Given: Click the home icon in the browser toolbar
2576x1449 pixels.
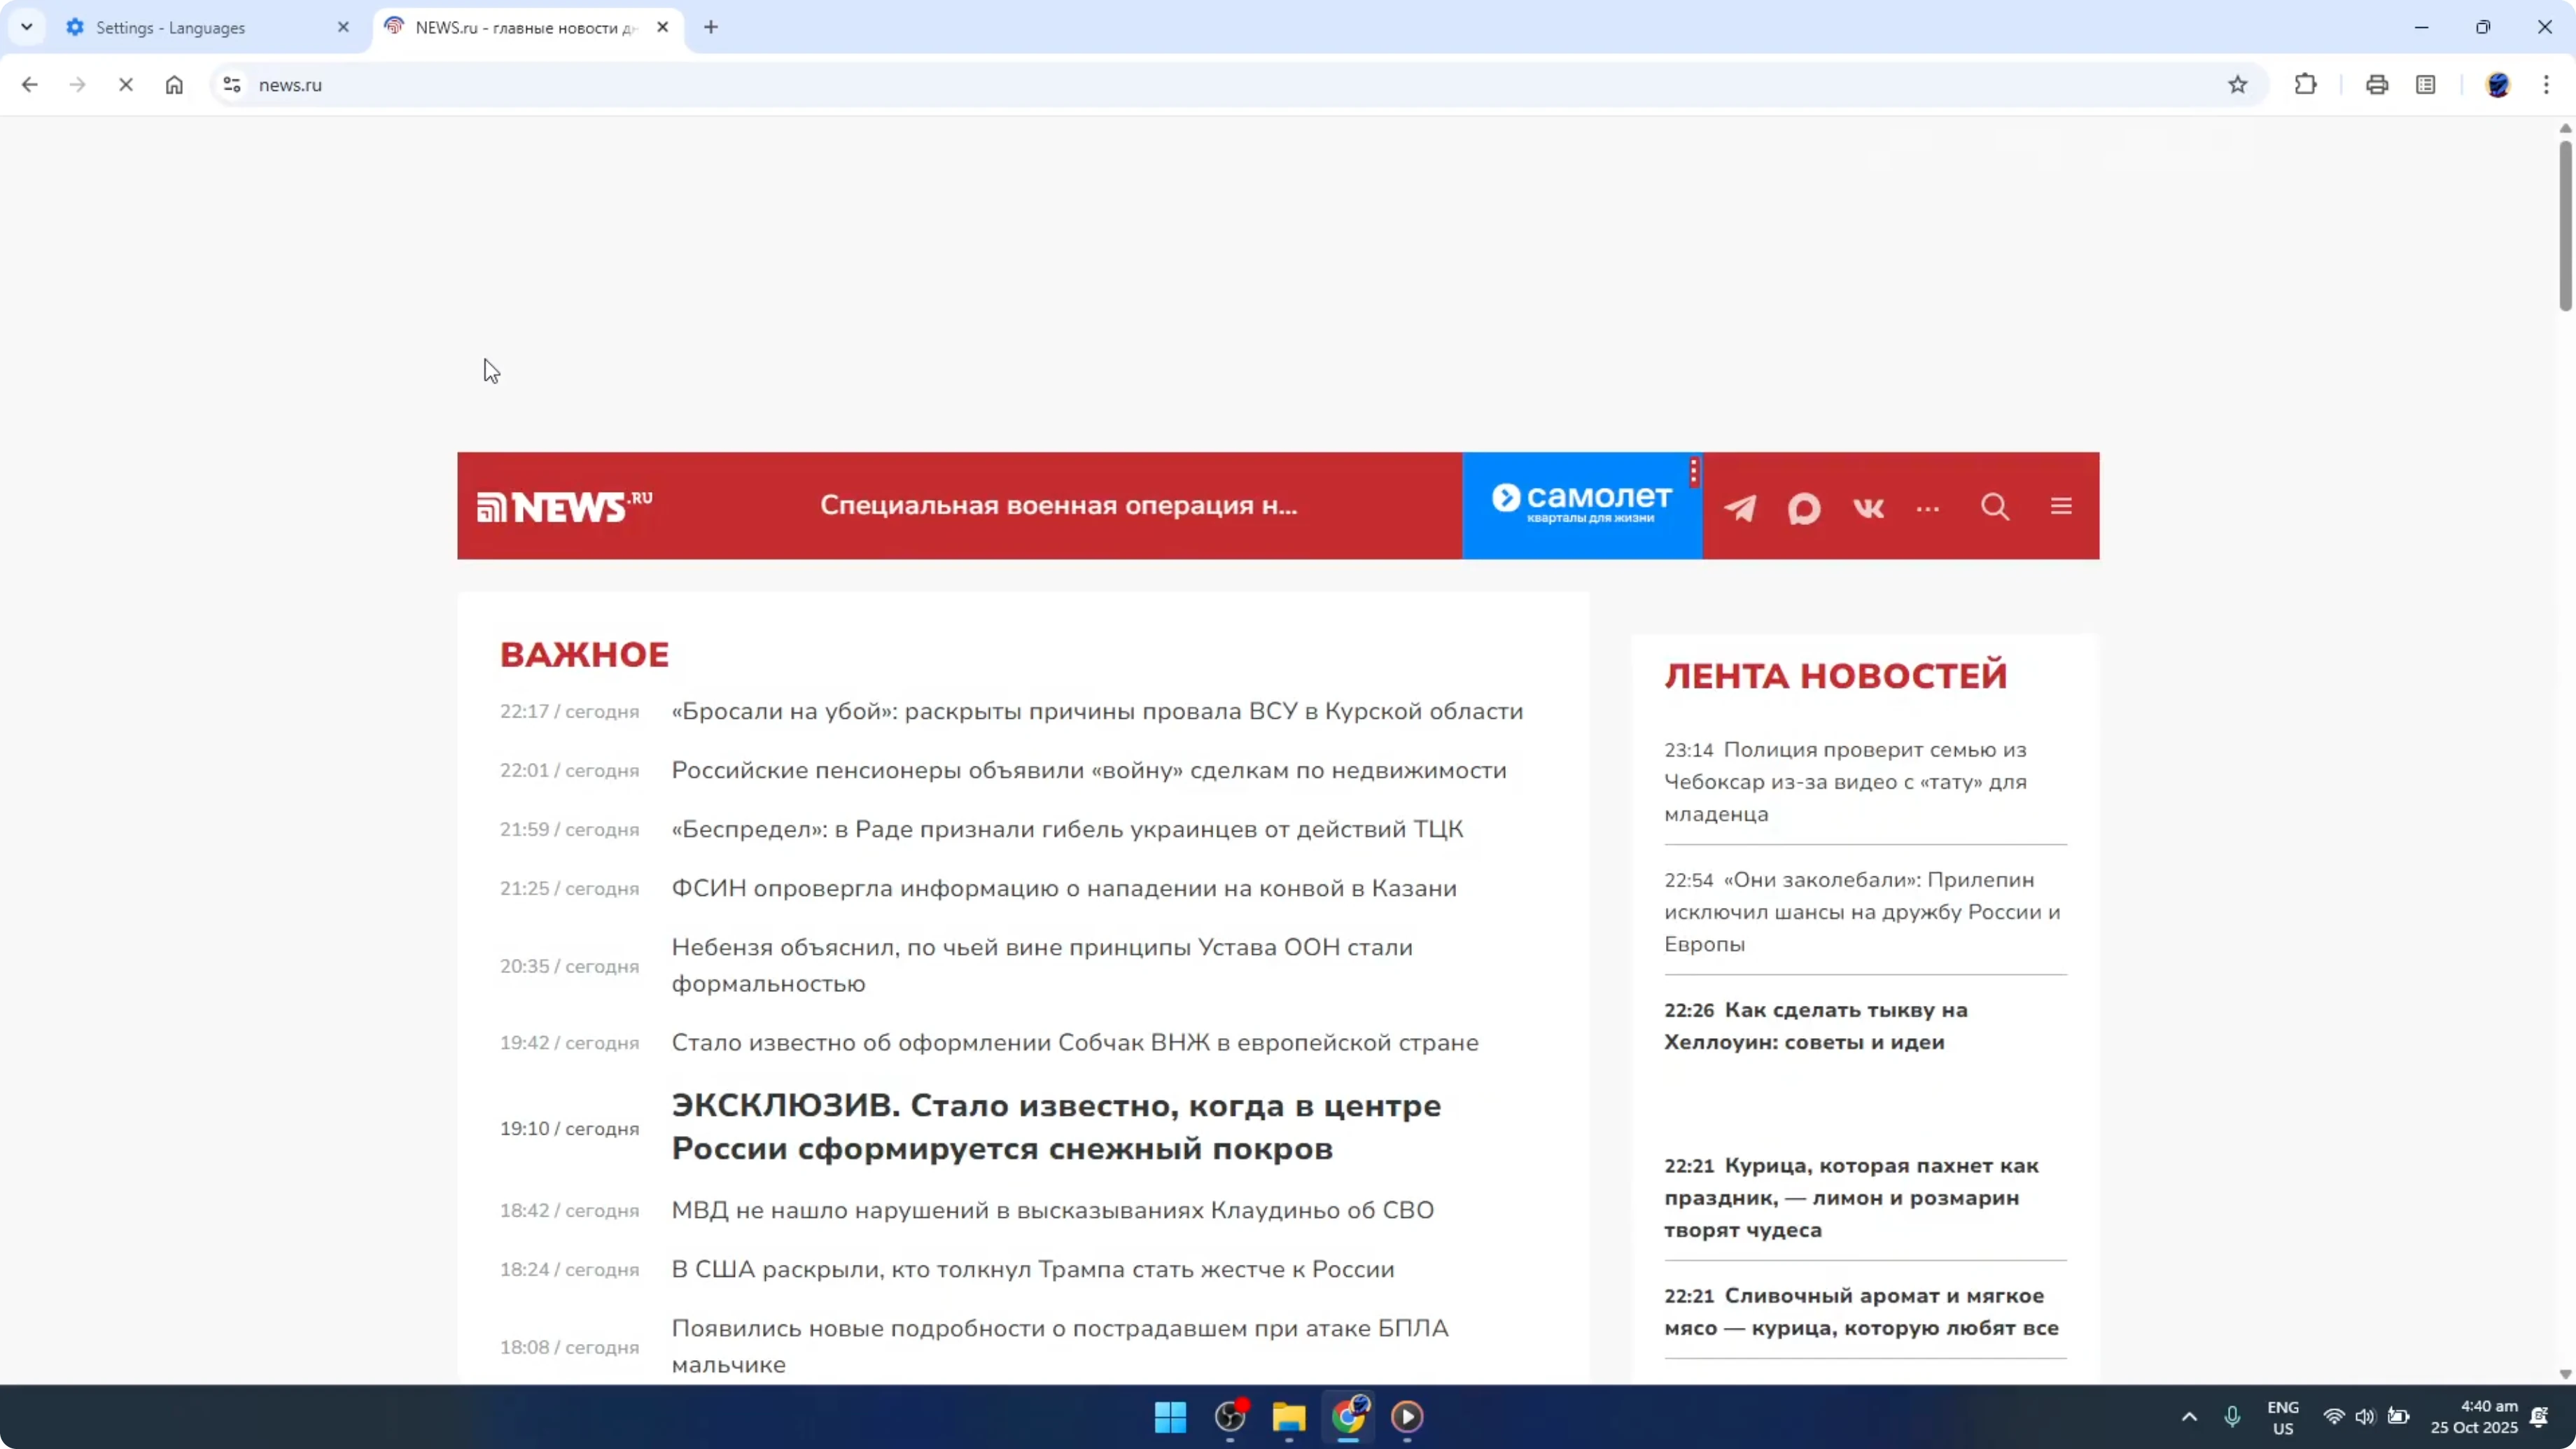Looking at the screenshot, I should pos(174,84).
